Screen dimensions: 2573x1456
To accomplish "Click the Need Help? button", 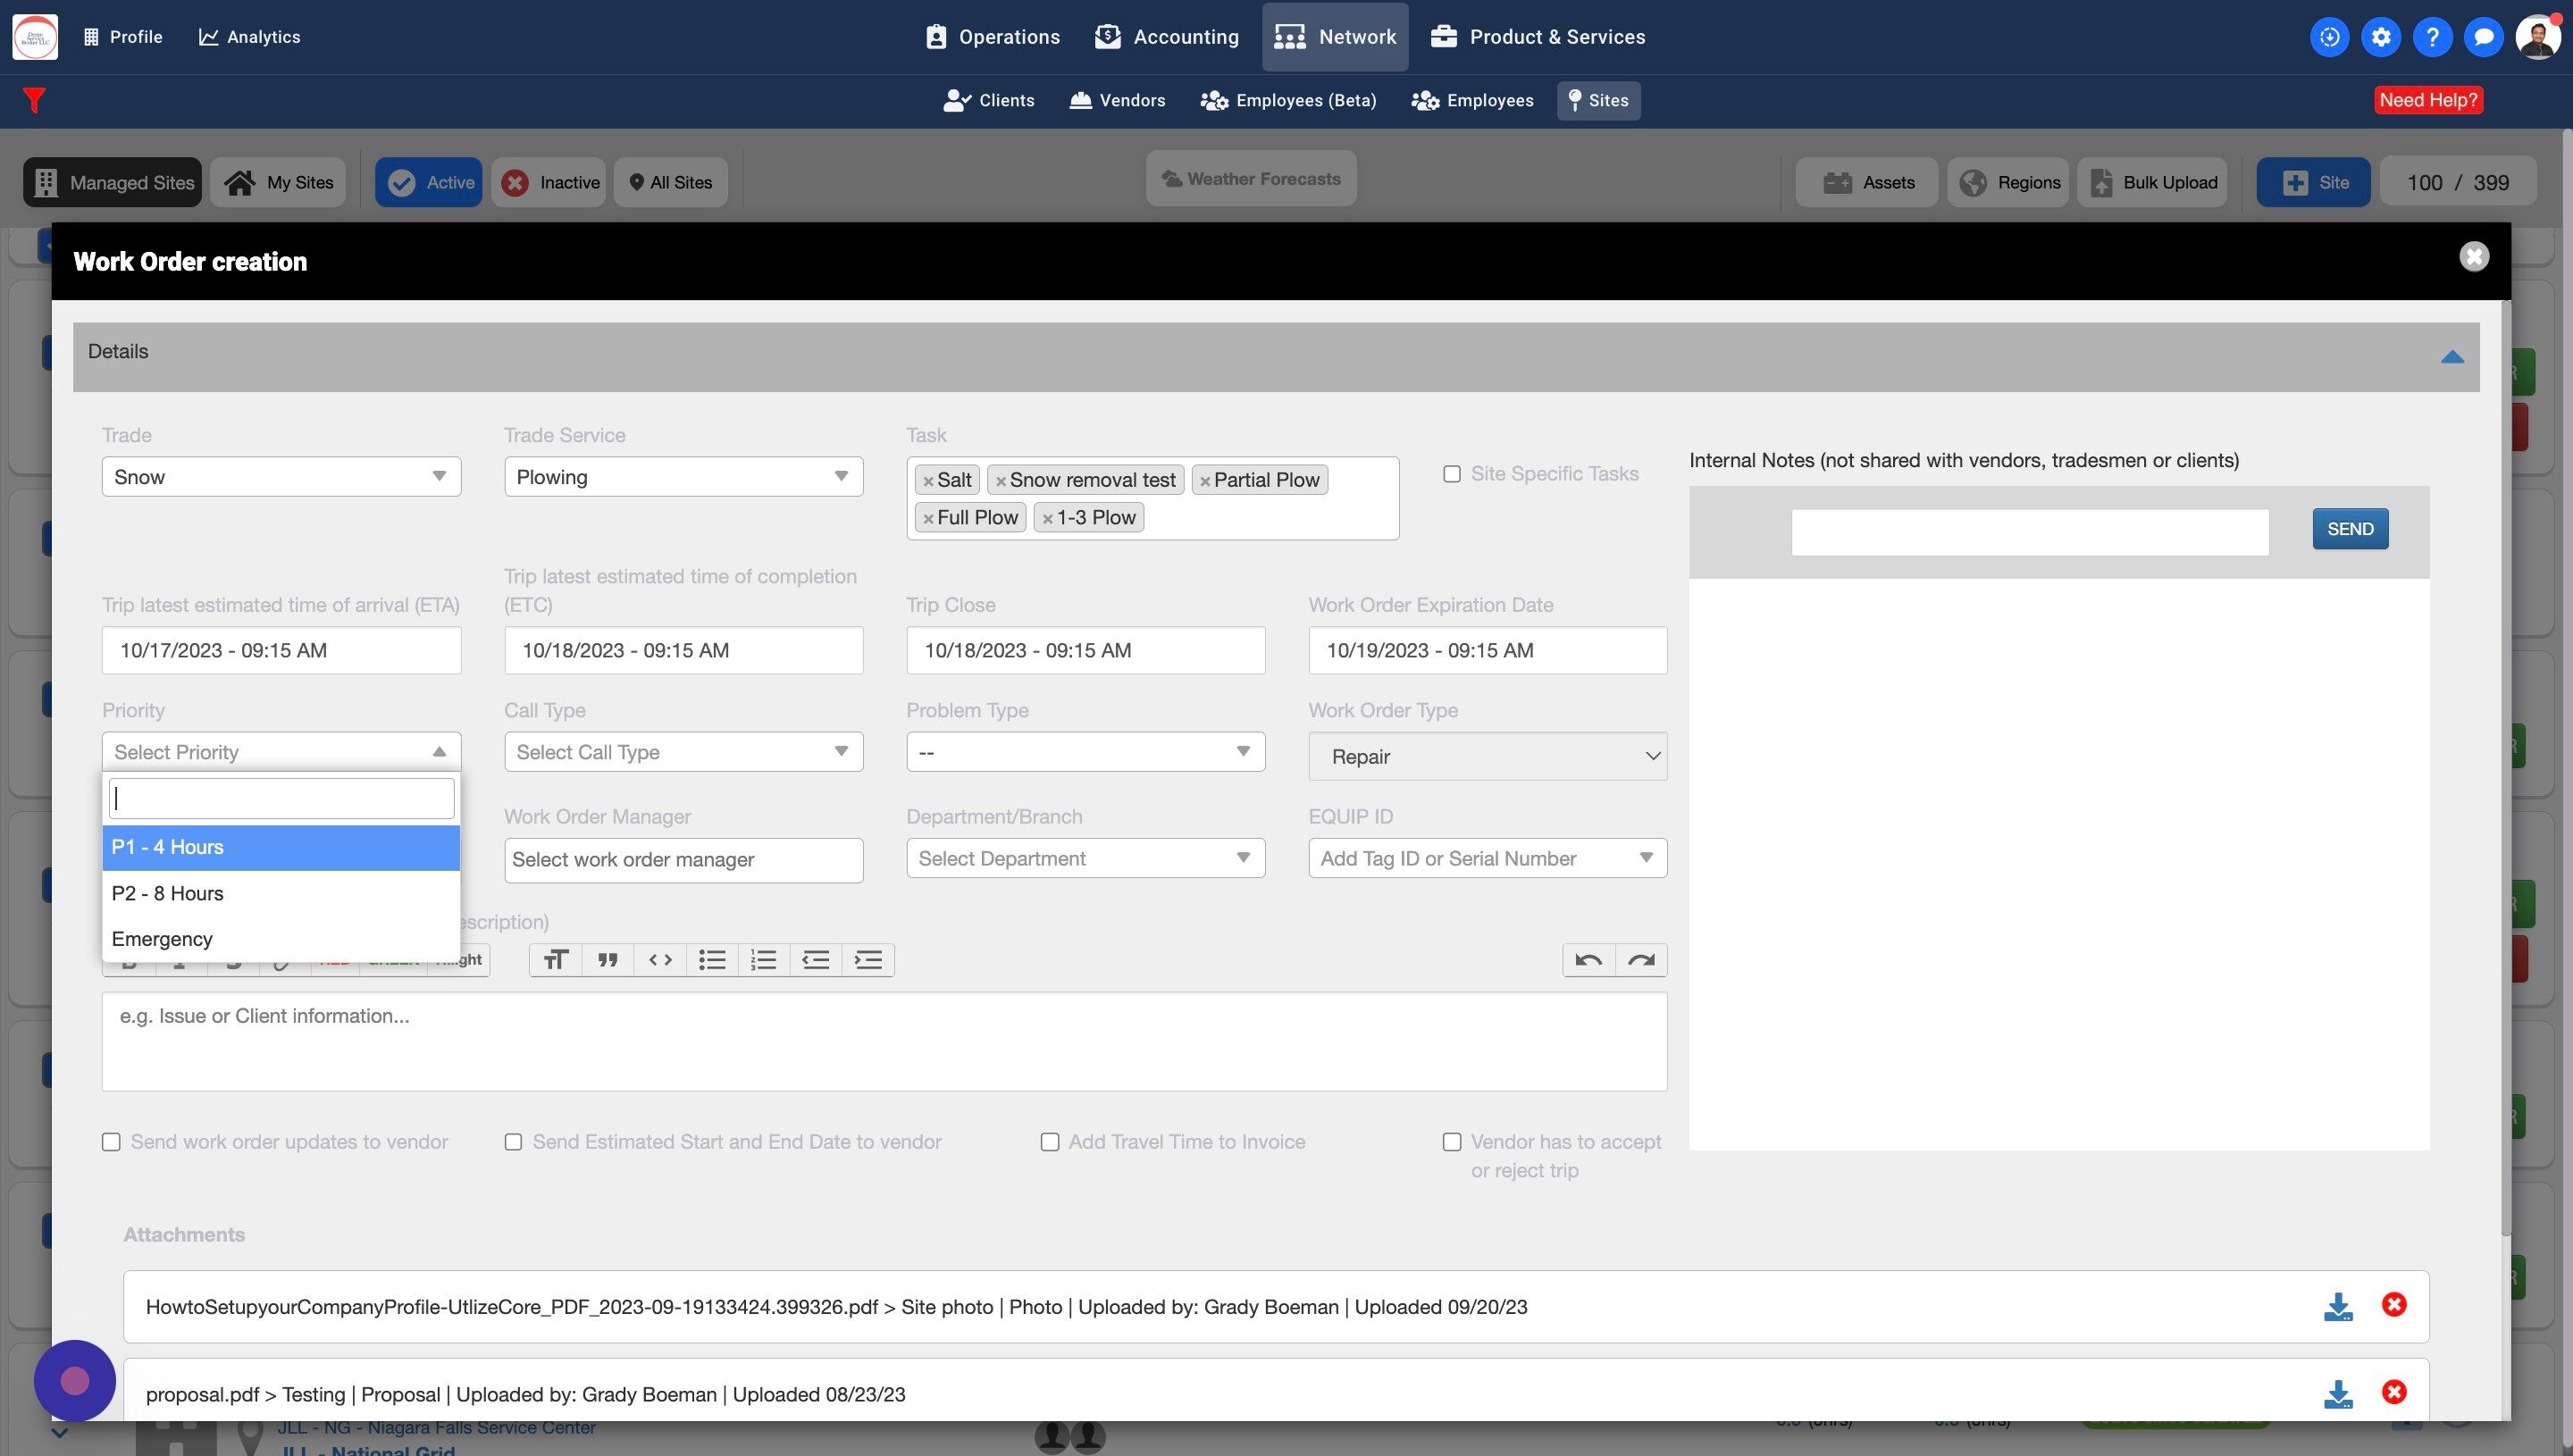I will (x=2427, y=100).
